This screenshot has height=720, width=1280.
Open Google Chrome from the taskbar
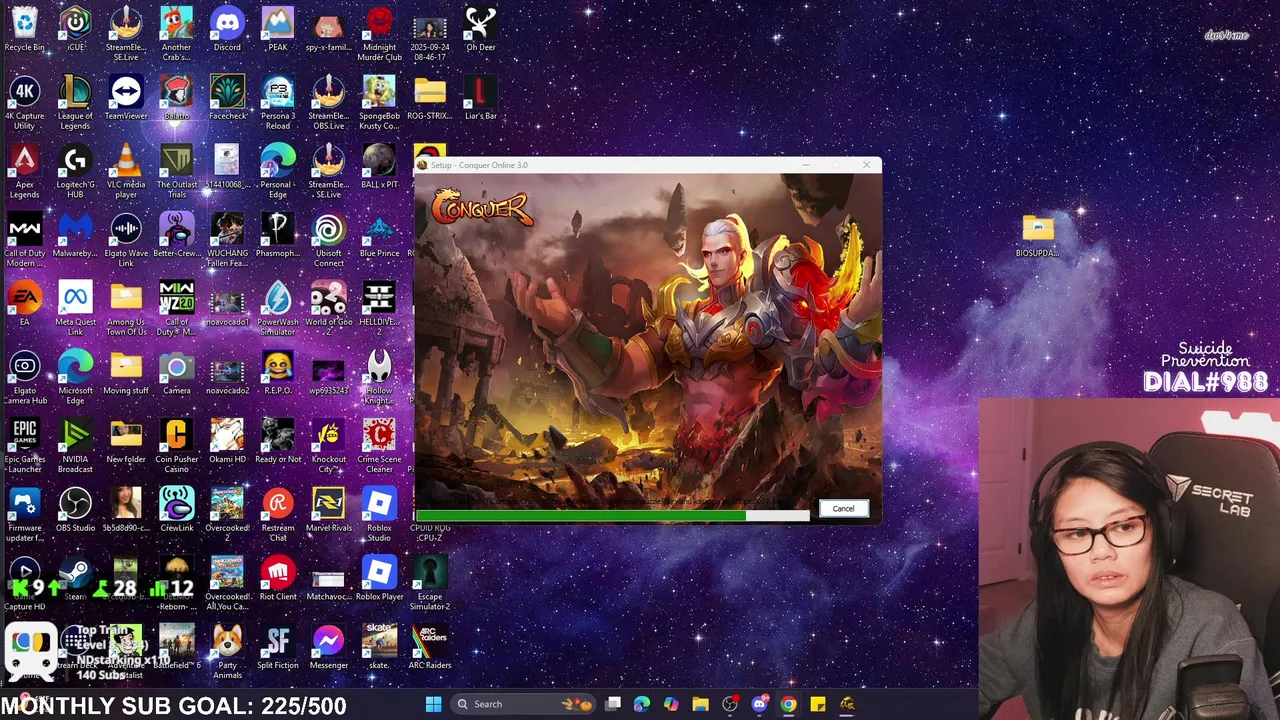click(788, 704)
